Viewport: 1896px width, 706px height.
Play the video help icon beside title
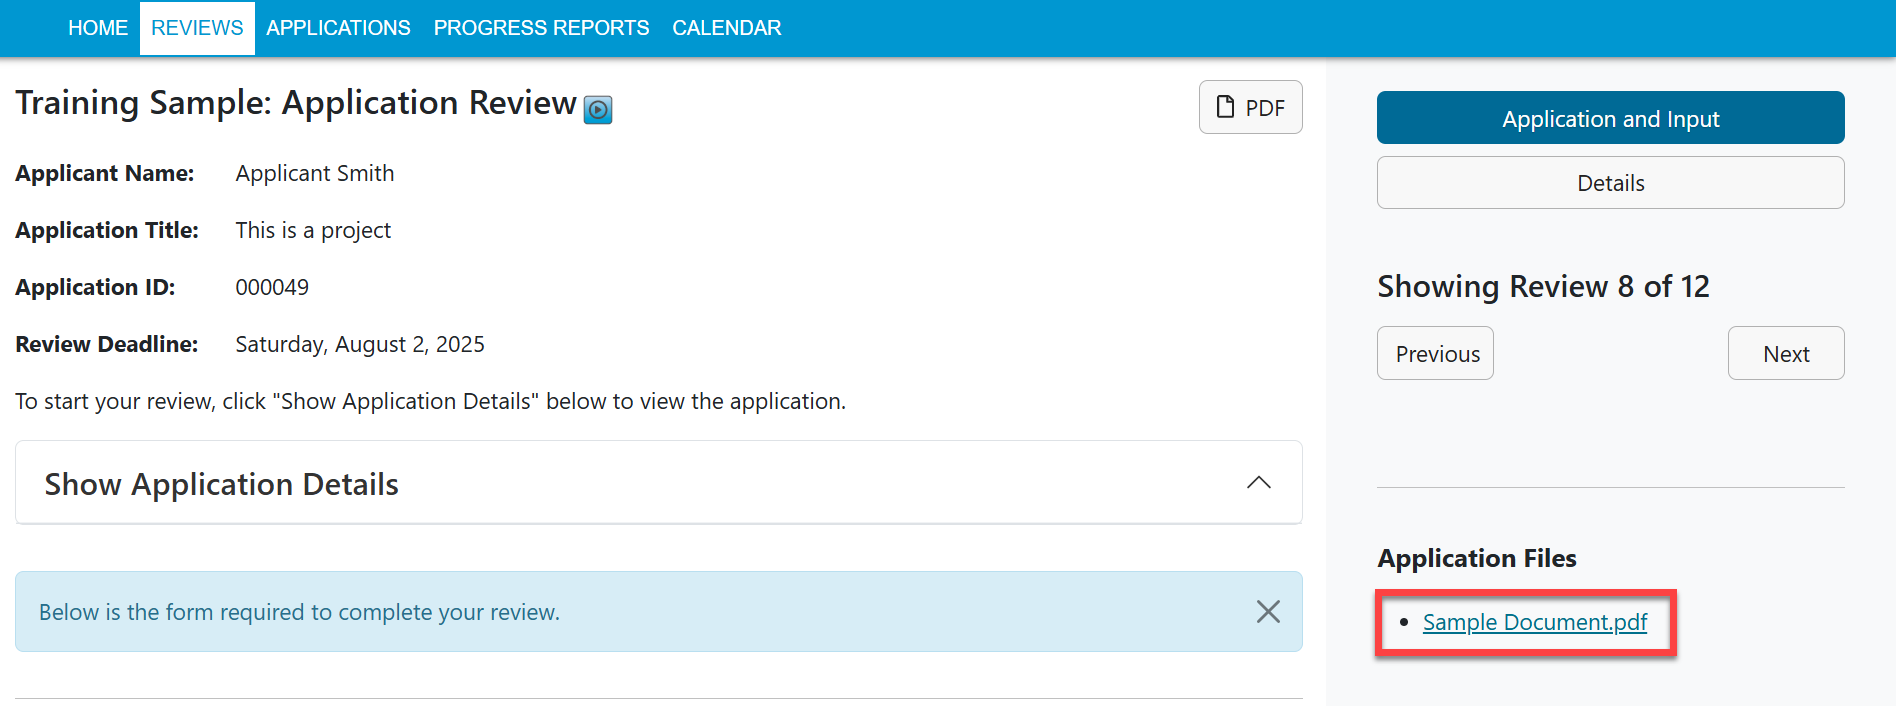click(x=598, y=109)
